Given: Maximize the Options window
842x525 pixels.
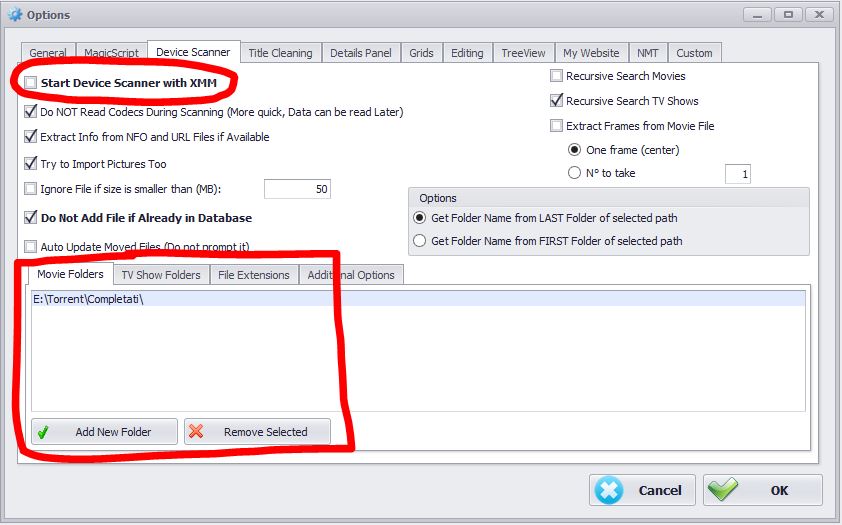Looking at the screenshot, I should pyautogui.click(x=789, y=15).
